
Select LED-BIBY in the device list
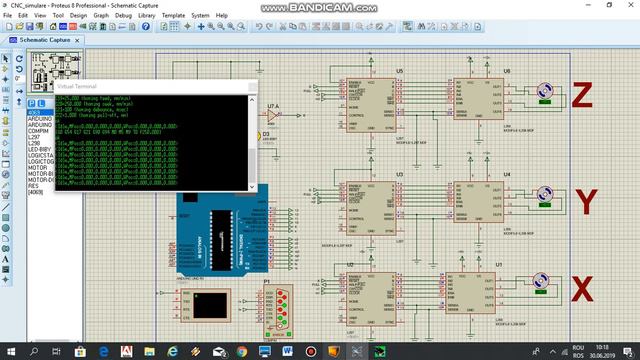40,149
